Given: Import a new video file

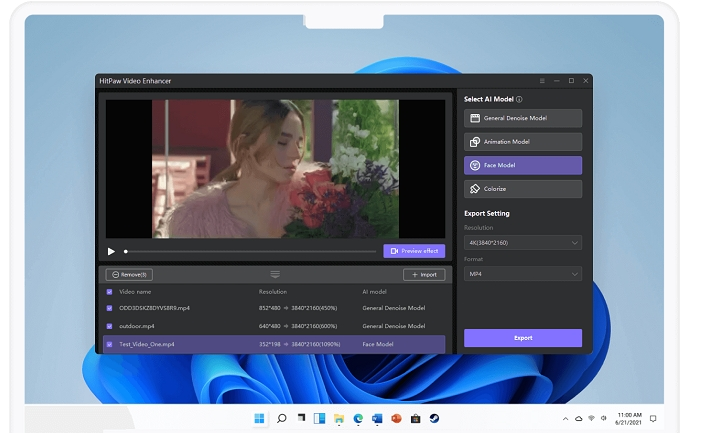Looking at the screenshot, I should click(x=424, y=274).
